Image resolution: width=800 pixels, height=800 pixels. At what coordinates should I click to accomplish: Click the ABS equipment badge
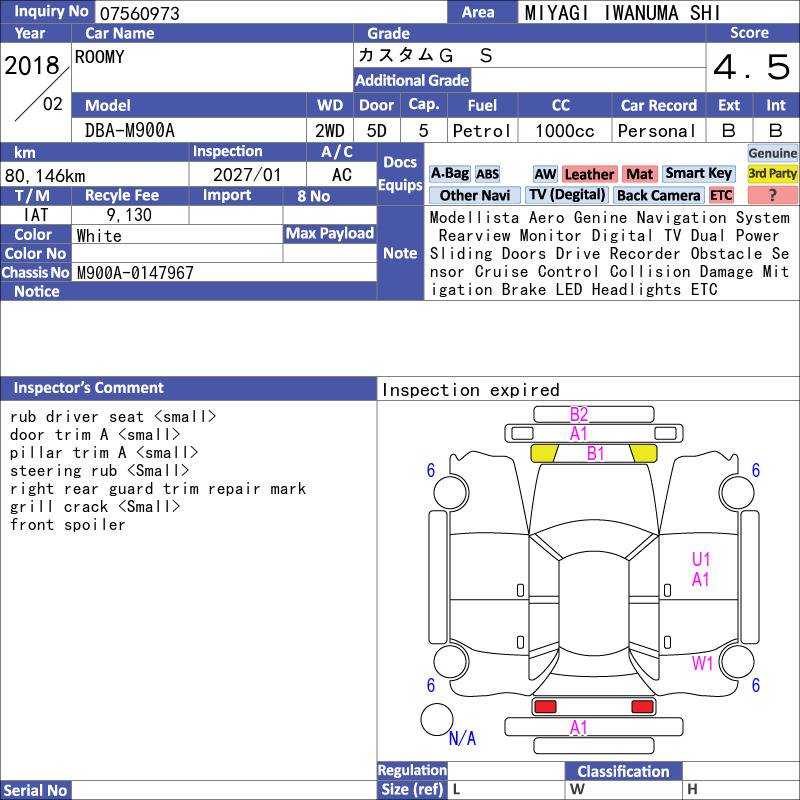[x=487, y=174]
